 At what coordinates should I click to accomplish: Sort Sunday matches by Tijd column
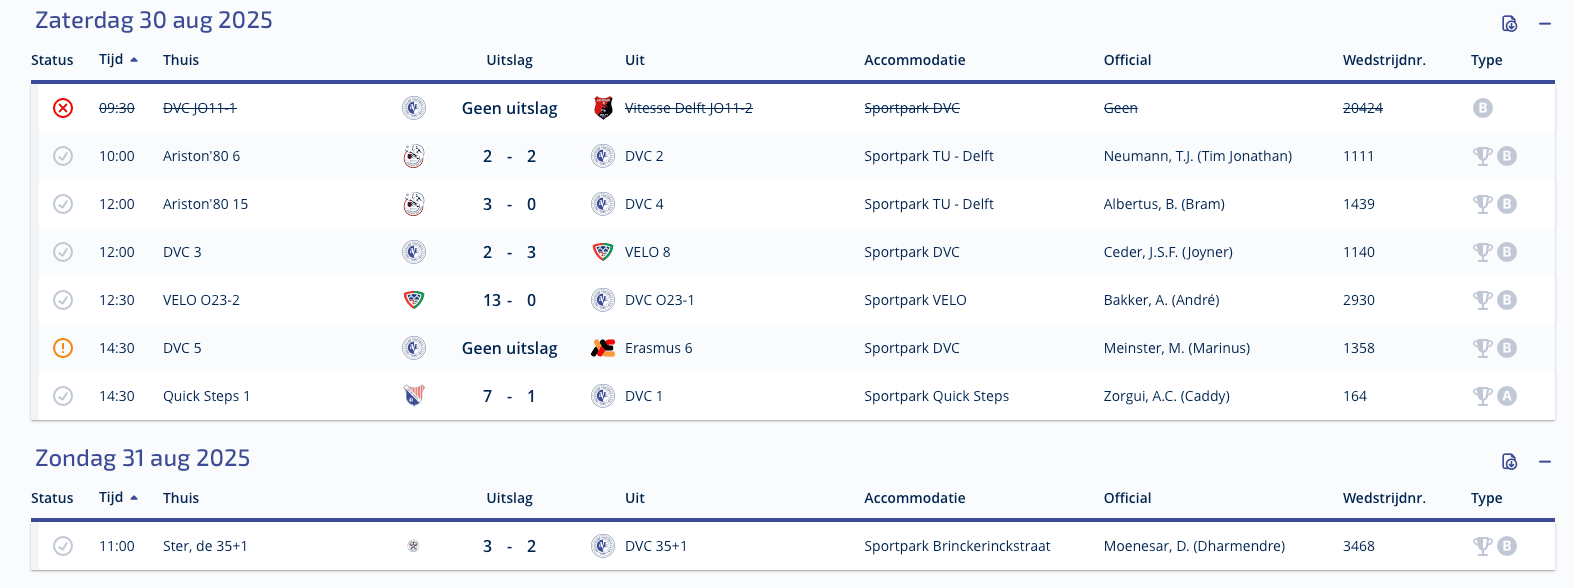pos(118,498)
